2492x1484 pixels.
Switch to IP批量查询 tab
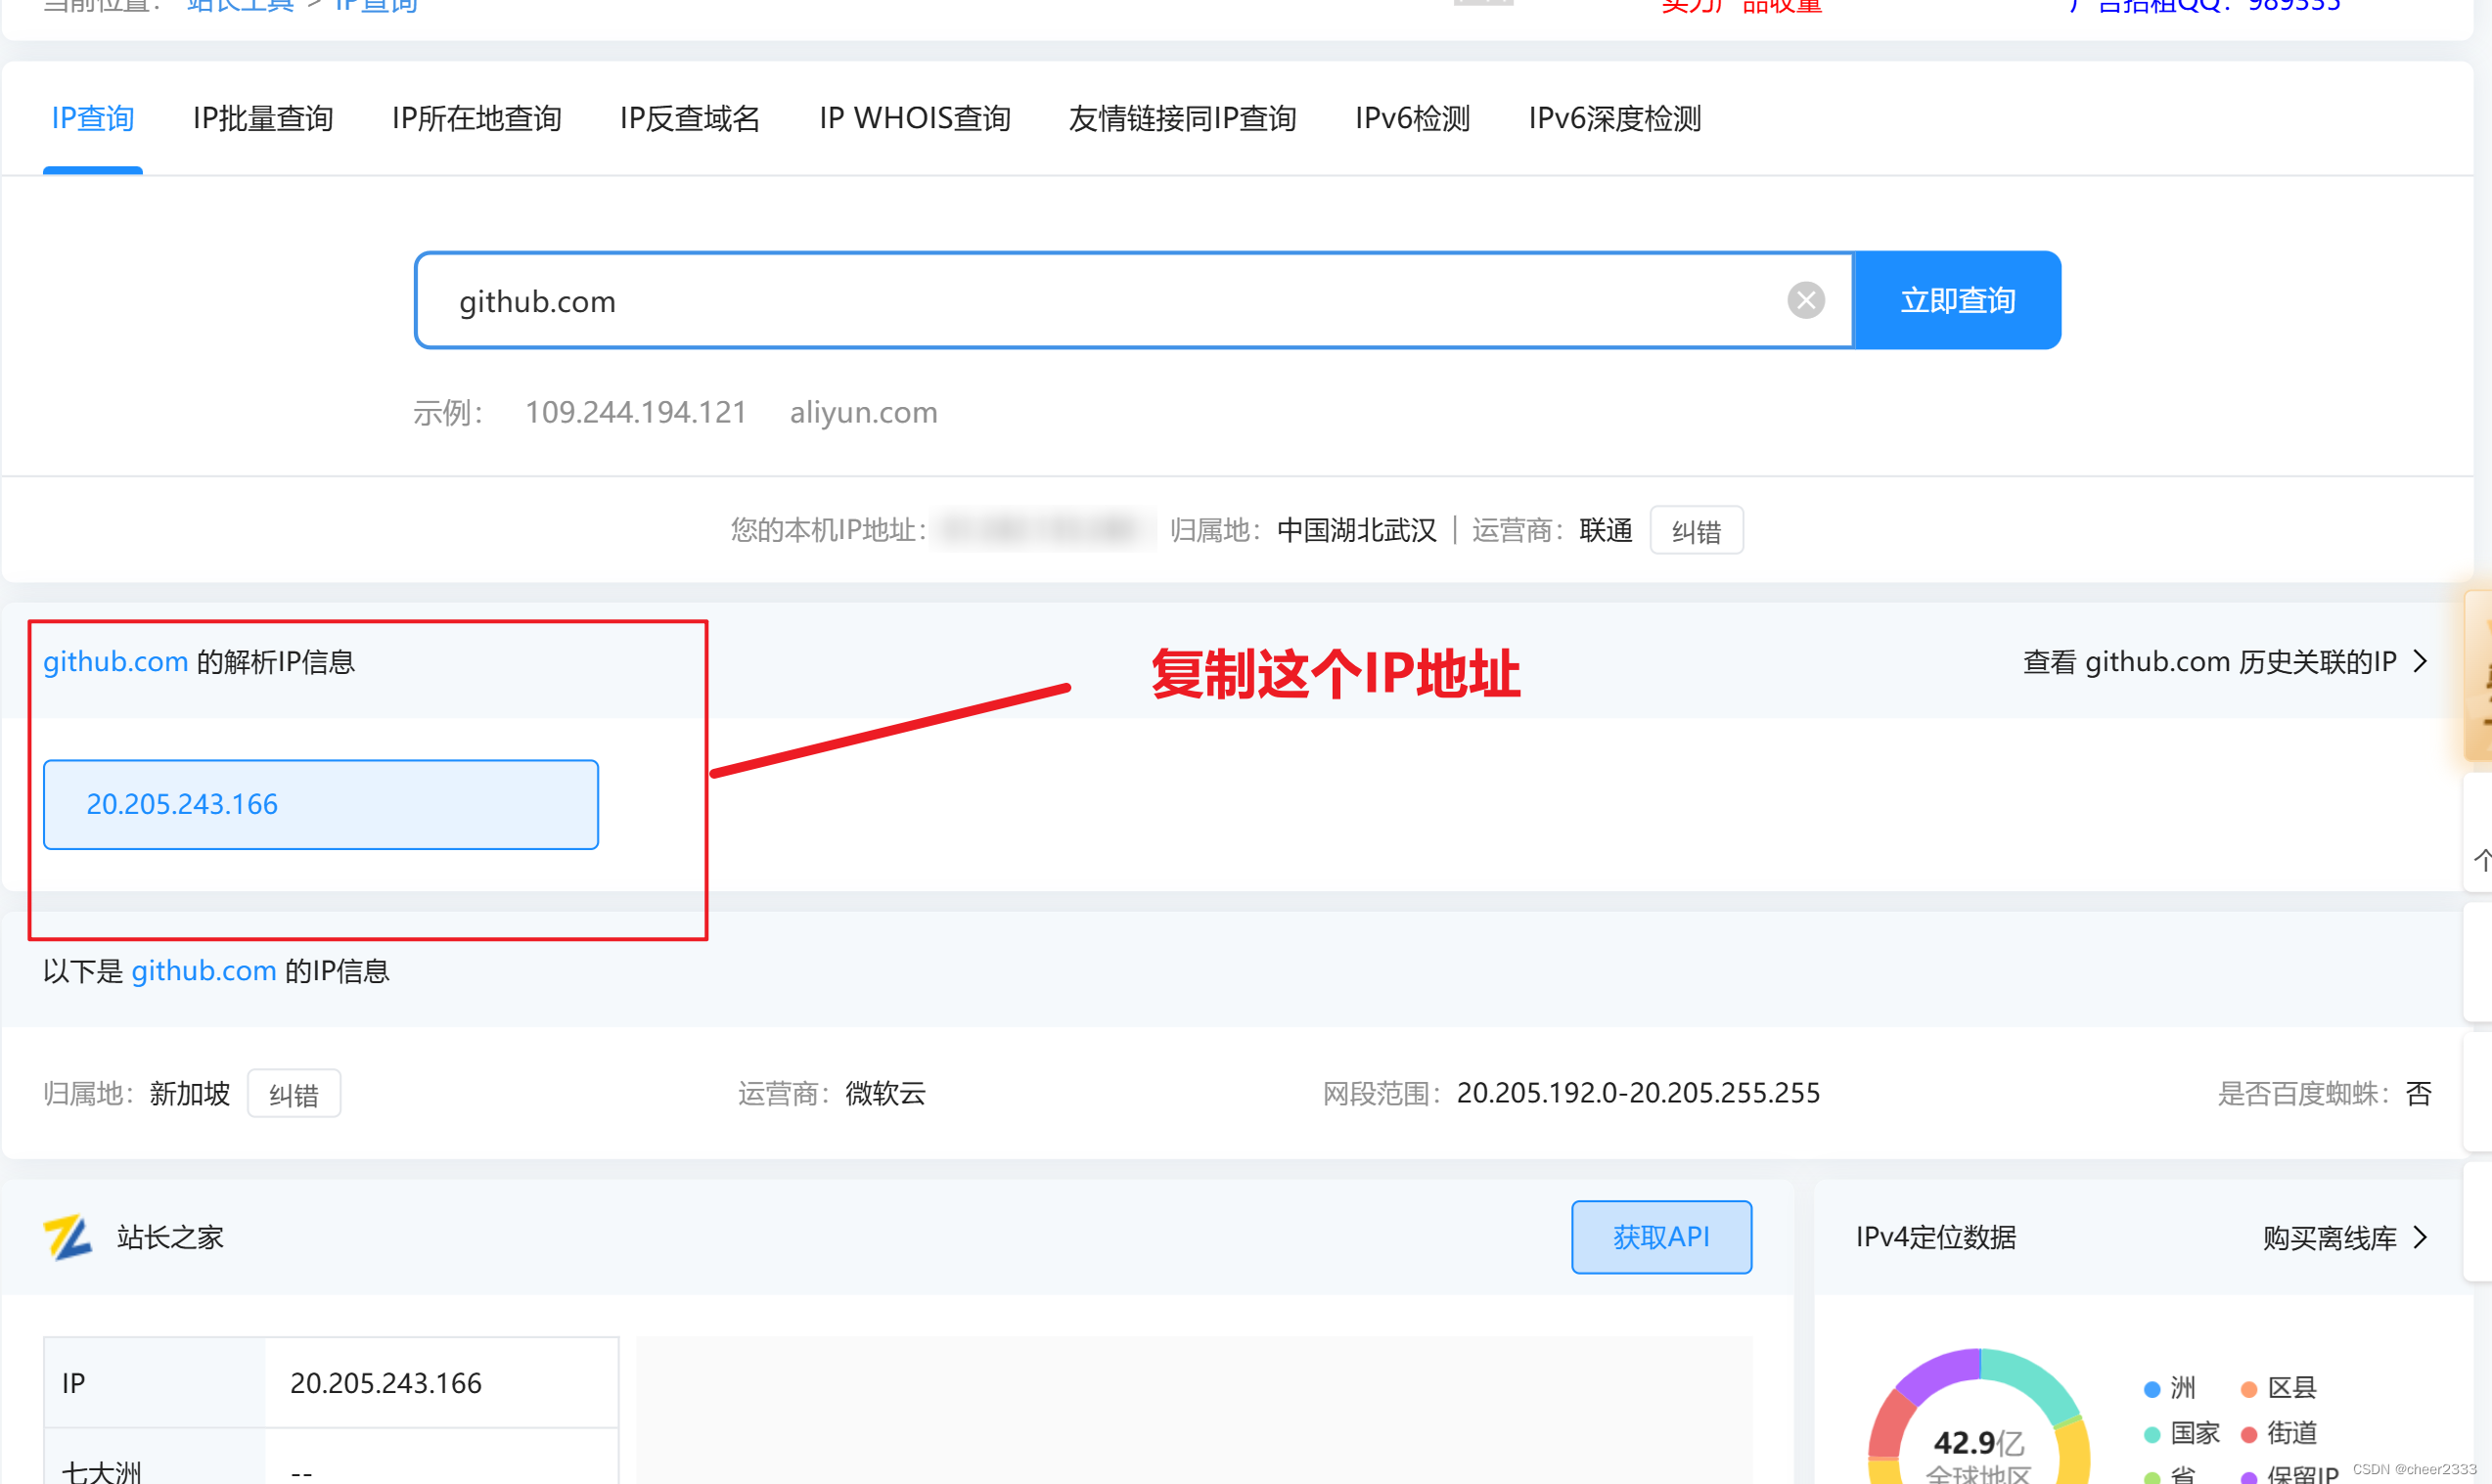pyautogui.click(x=263, y=119)
